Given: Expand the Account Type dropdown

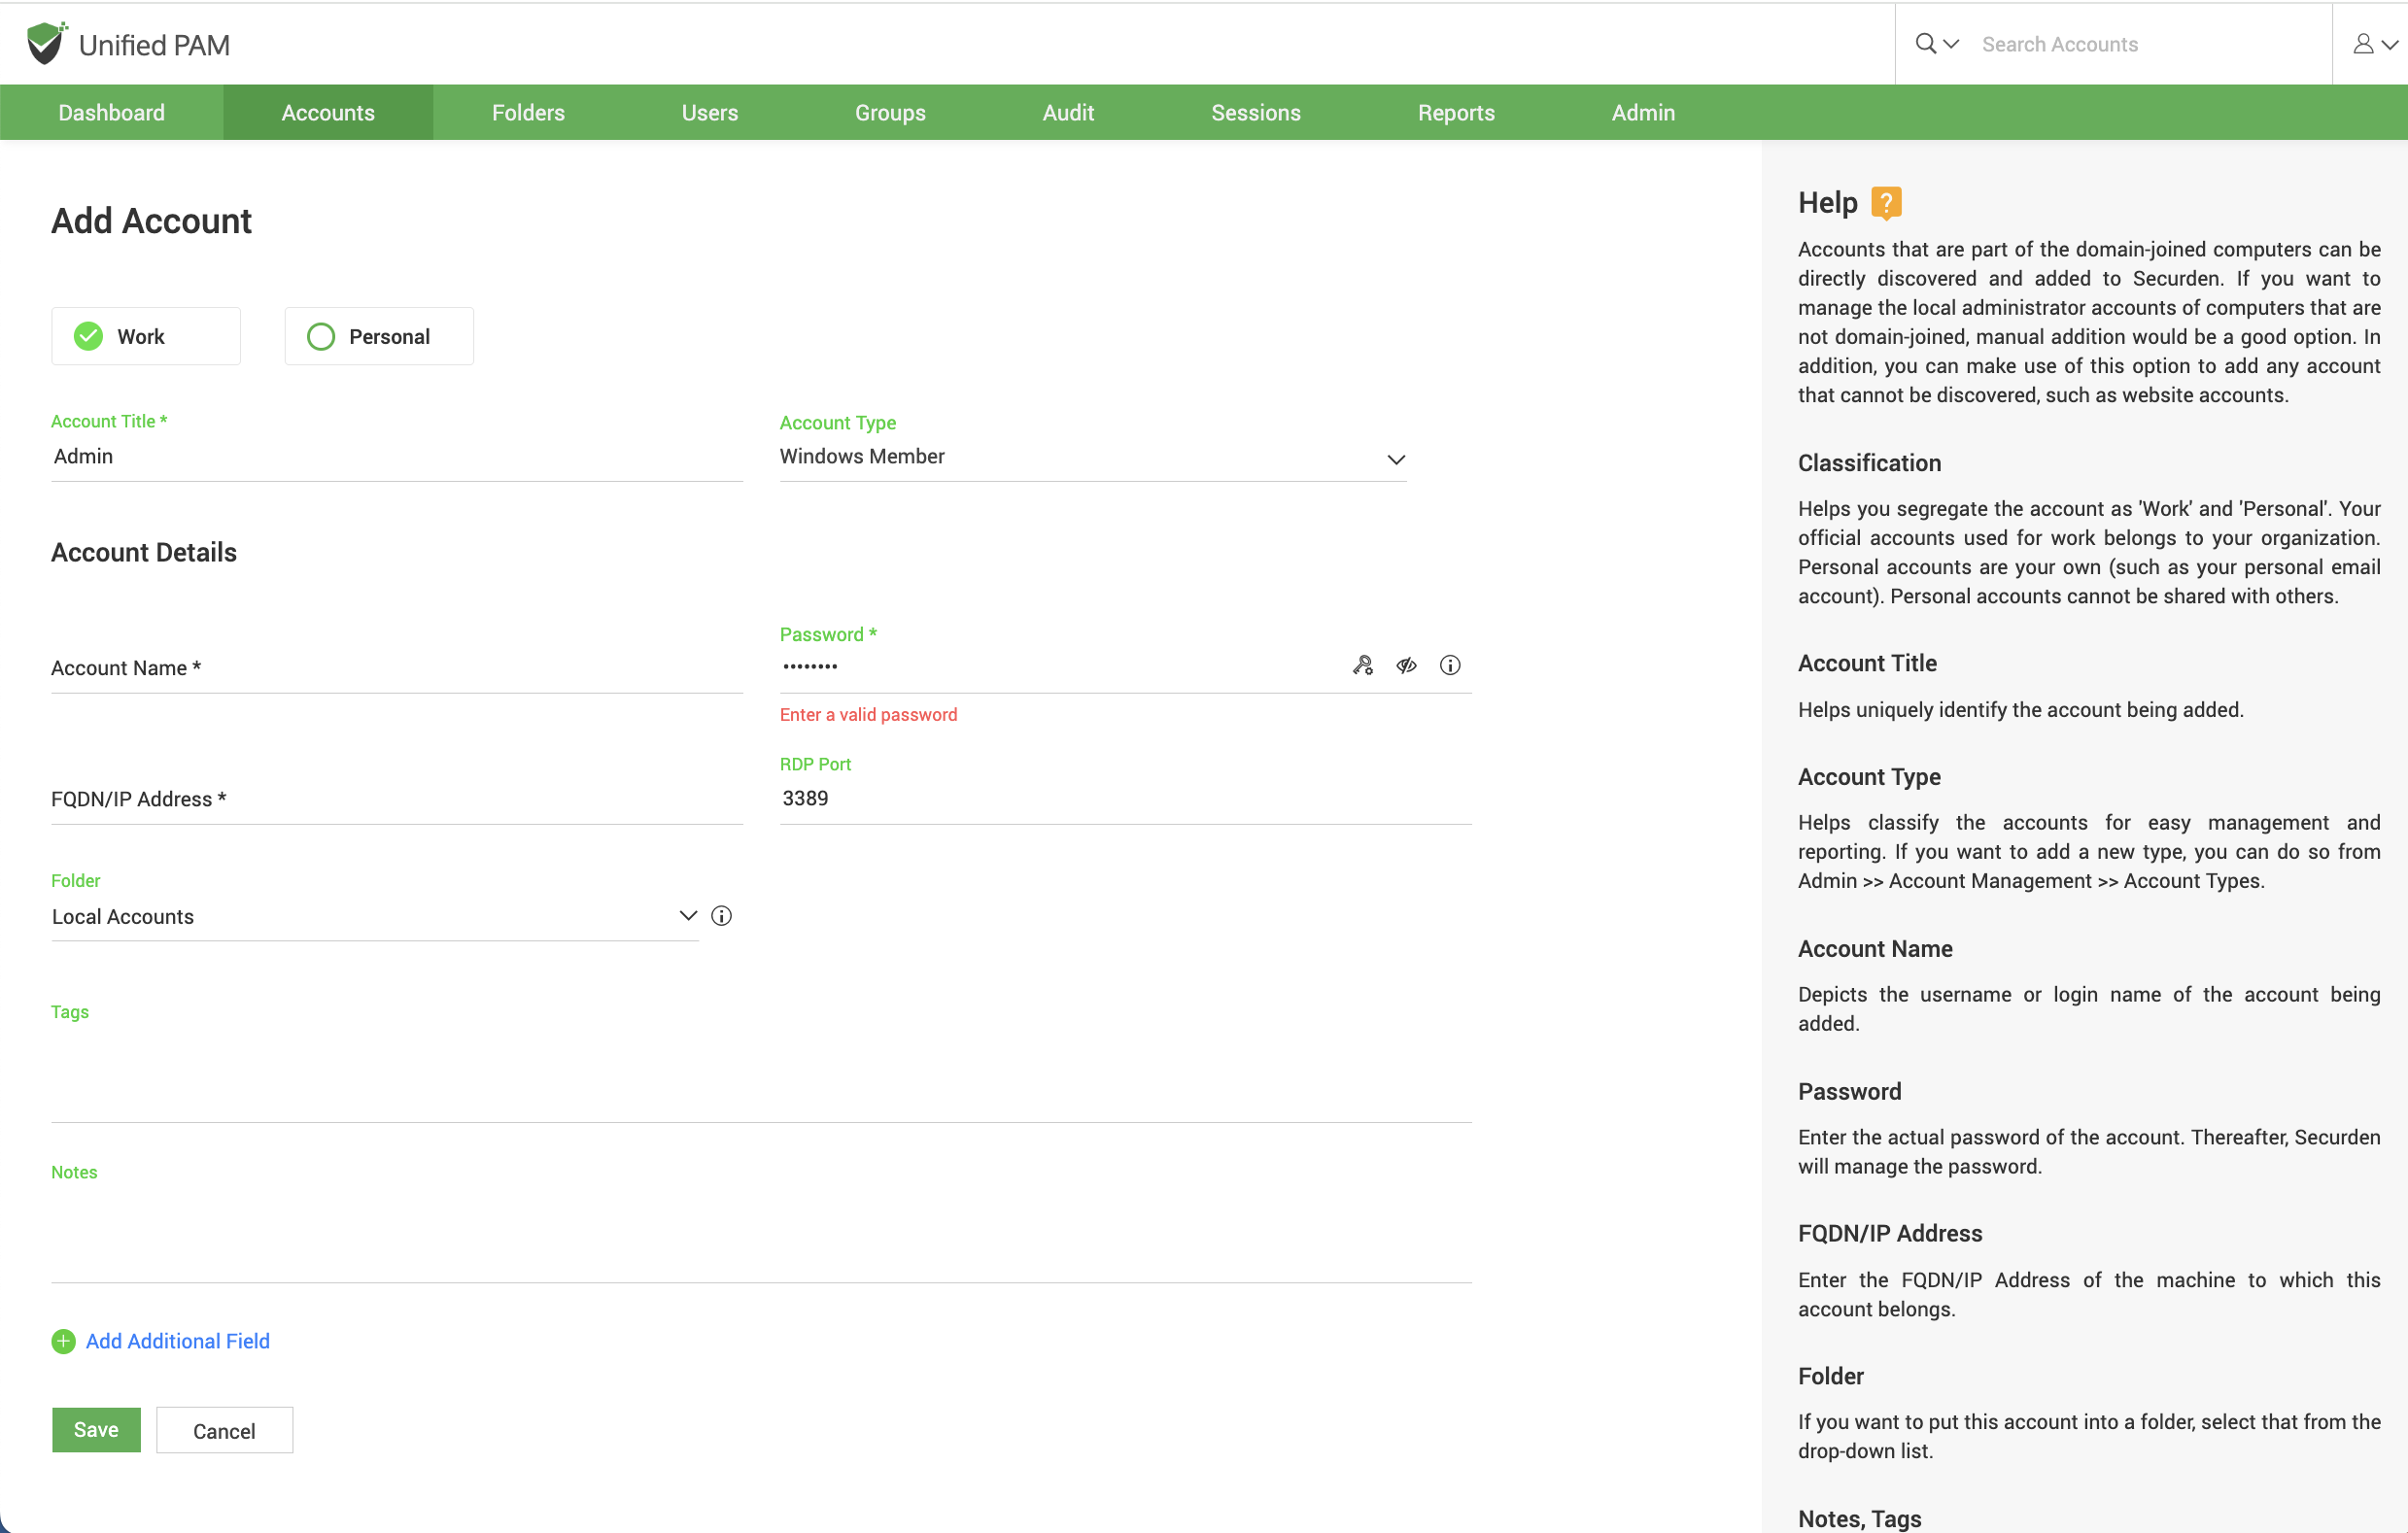Looking at the screenshot, I should click(x=1396, y=459).
